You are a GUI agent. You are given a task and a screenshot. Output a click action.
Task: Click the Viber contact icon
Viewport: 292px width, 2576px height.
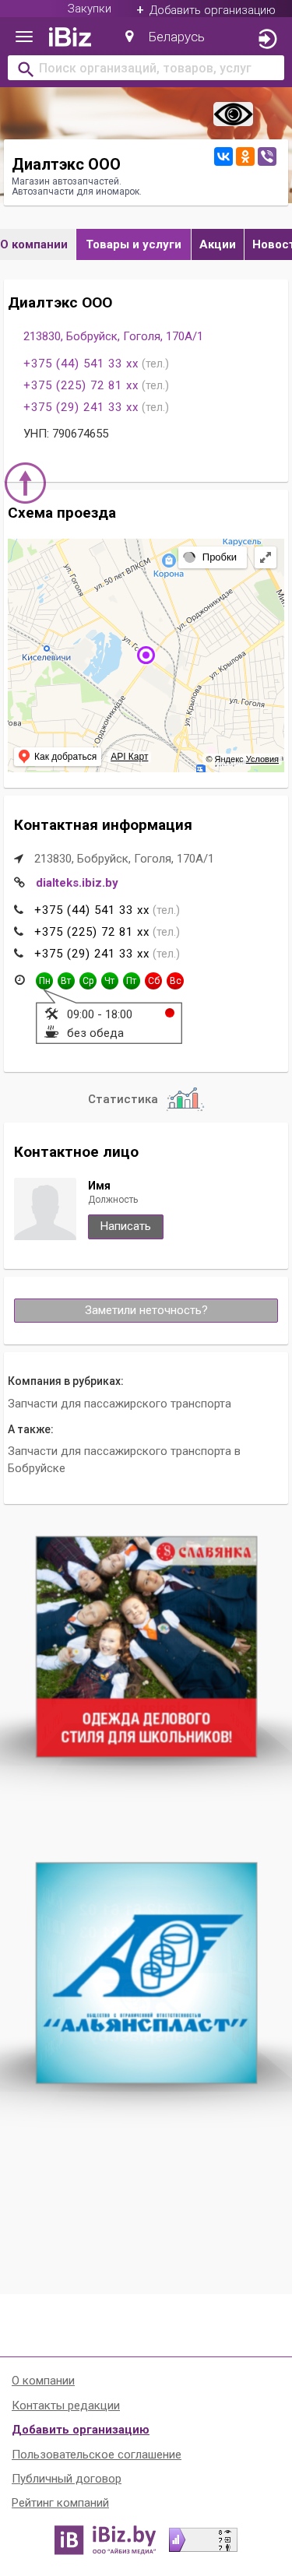pos(267,156)
